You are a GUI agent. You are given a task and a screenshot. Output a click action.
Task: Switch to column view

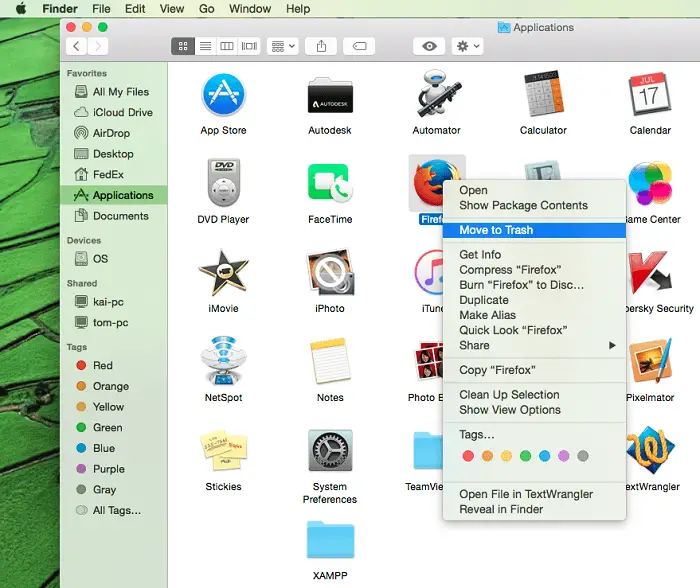pos(227,46)
